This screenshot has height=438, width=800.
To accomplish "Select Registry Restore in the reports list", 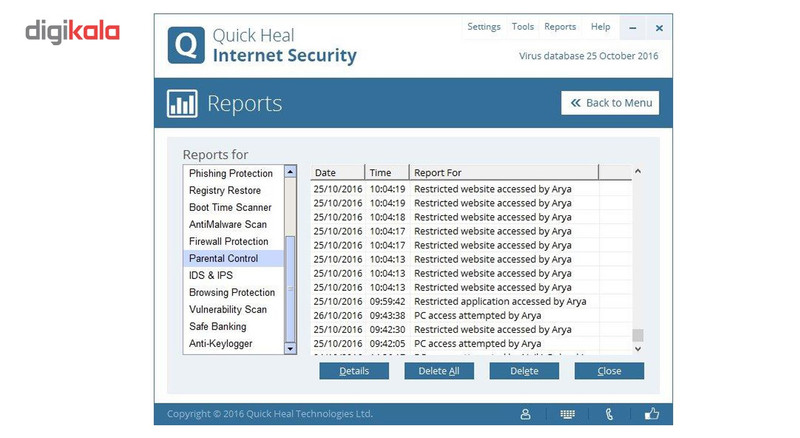I will point(233,190).
